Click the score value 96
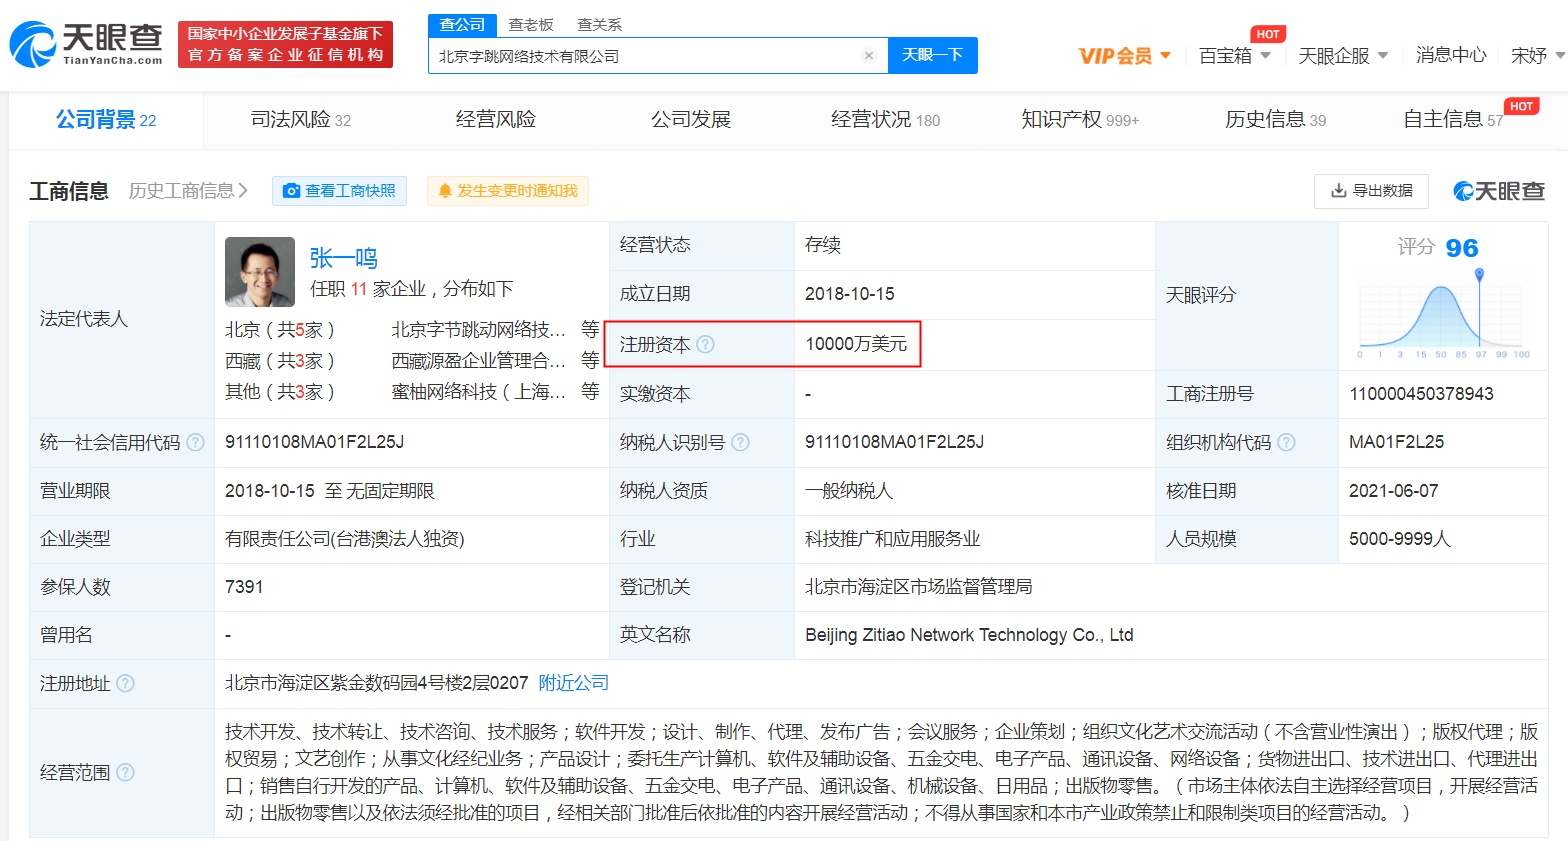The height and width of the screenshot is (841, 1568). point(1462,248)
